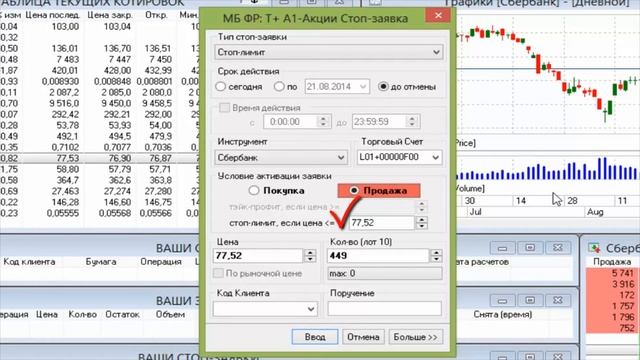640x360 pixels.
Task: Close the 'ВАШИ С...' orders panel
Action: pyautogui.click(x=557, y=248)
